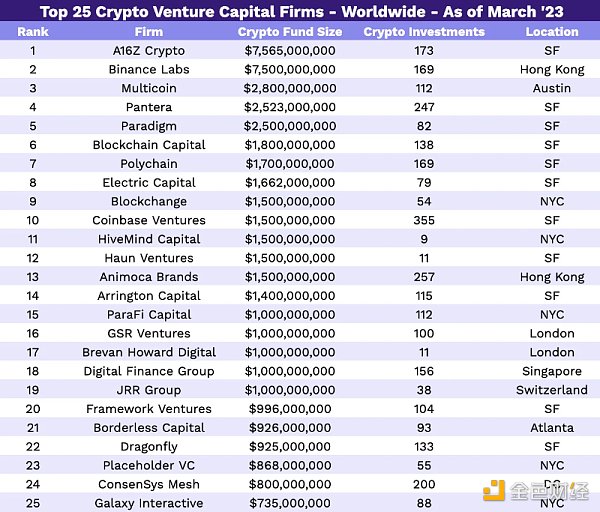600x512 pixels.
Task: Select the Firm column header
Action: click(148, 32)
